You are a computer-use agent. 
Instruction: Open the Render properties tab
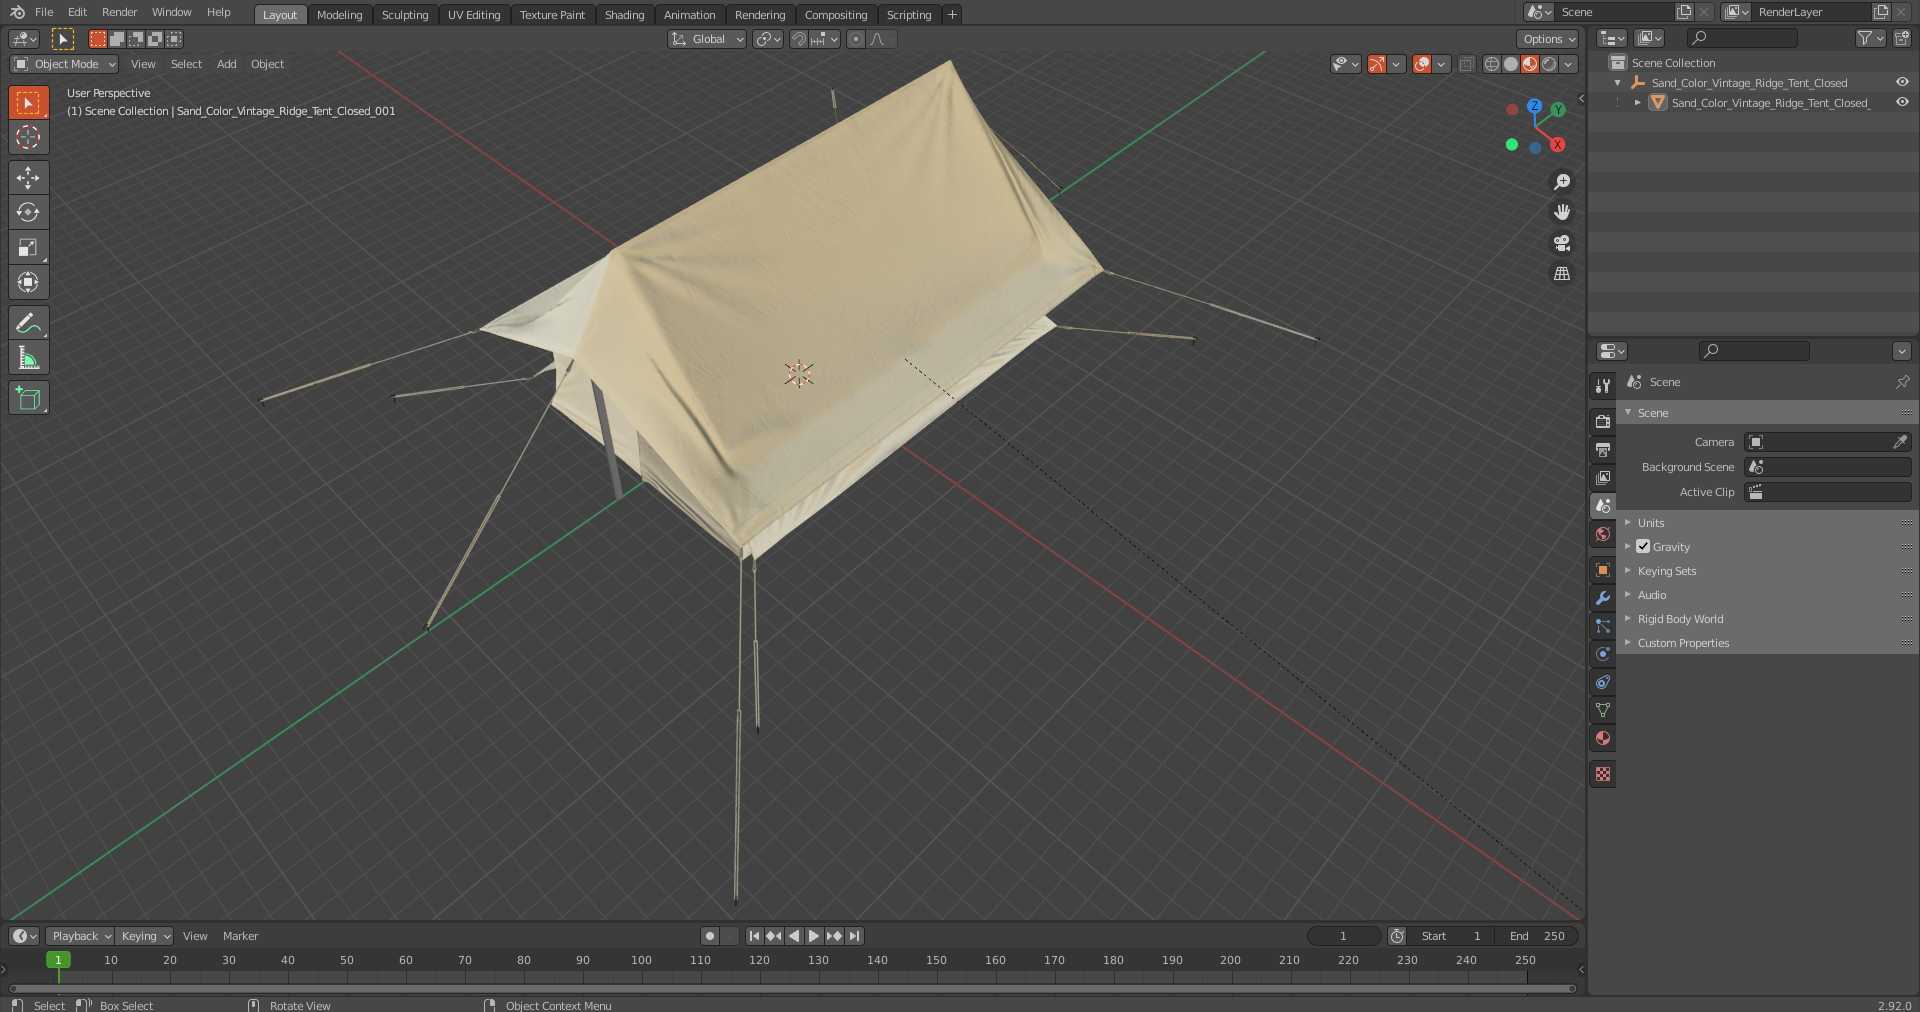(x=1603, y=421)
